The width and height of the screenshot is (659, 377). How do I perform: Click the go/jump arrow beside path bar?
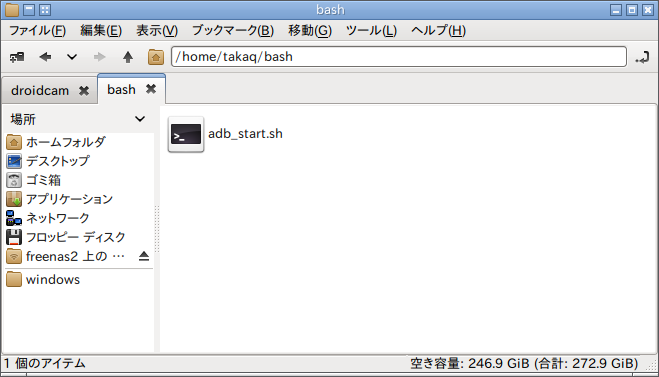pos(642,57)
